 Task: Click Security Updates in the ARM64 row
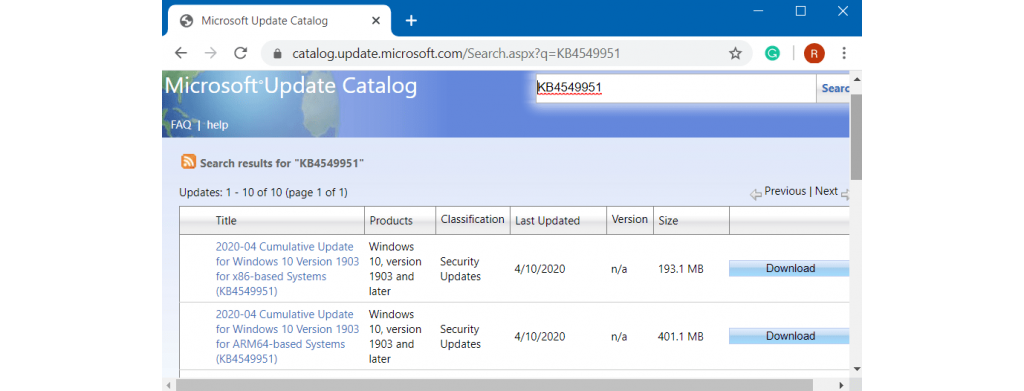click(x=460, y=337)
